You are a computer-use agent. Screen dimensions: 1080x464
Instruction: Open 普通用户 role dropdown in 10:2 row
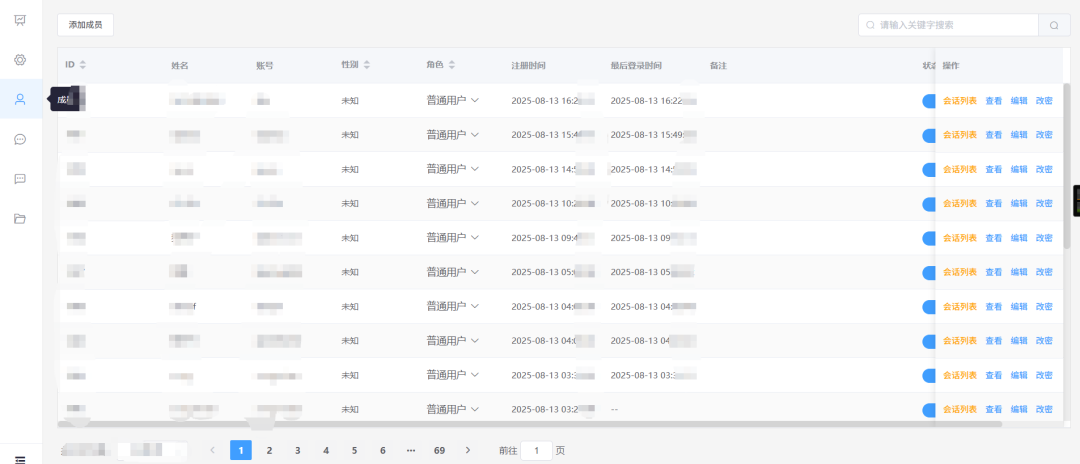coord(453,203)
